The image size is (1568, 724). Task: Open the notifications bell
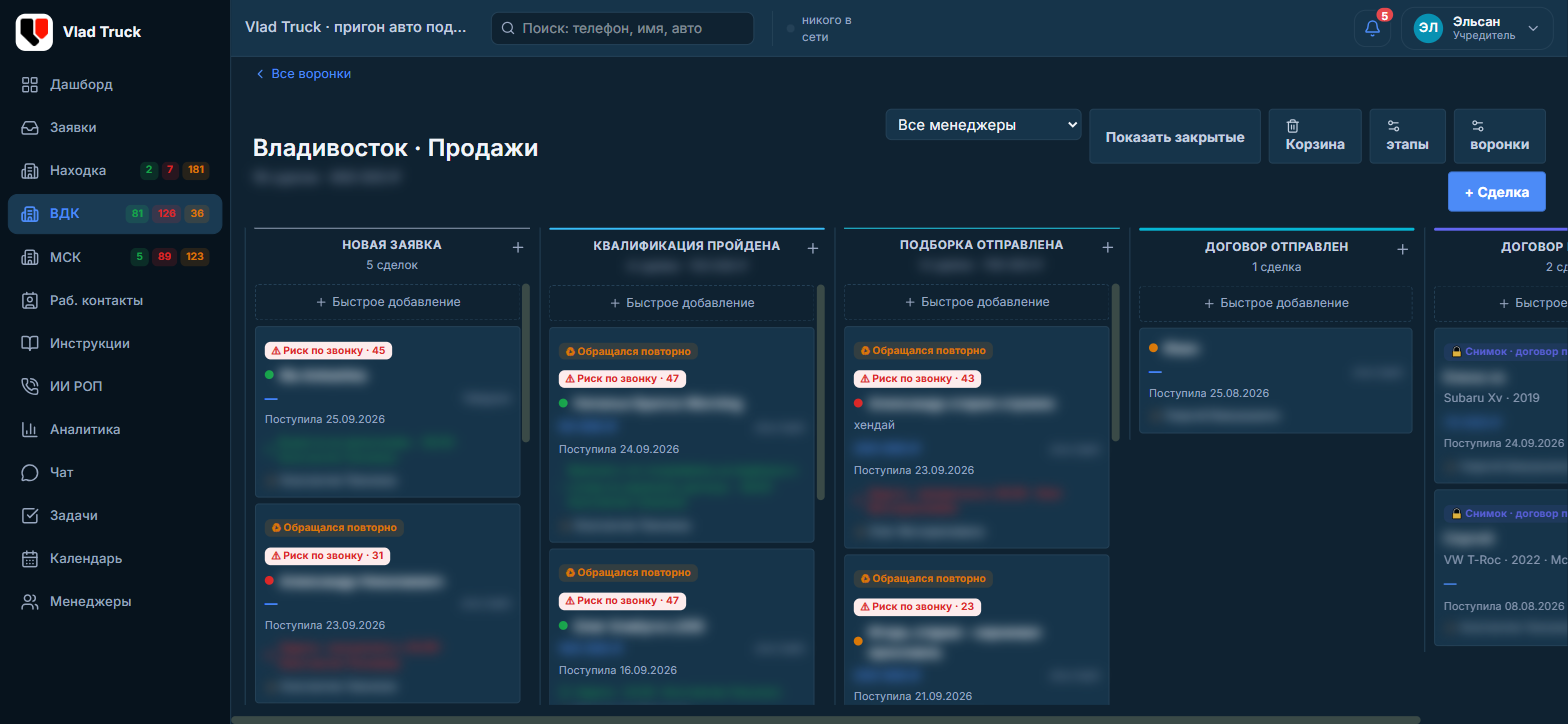pyautogui.click(x=1372, y=28)
